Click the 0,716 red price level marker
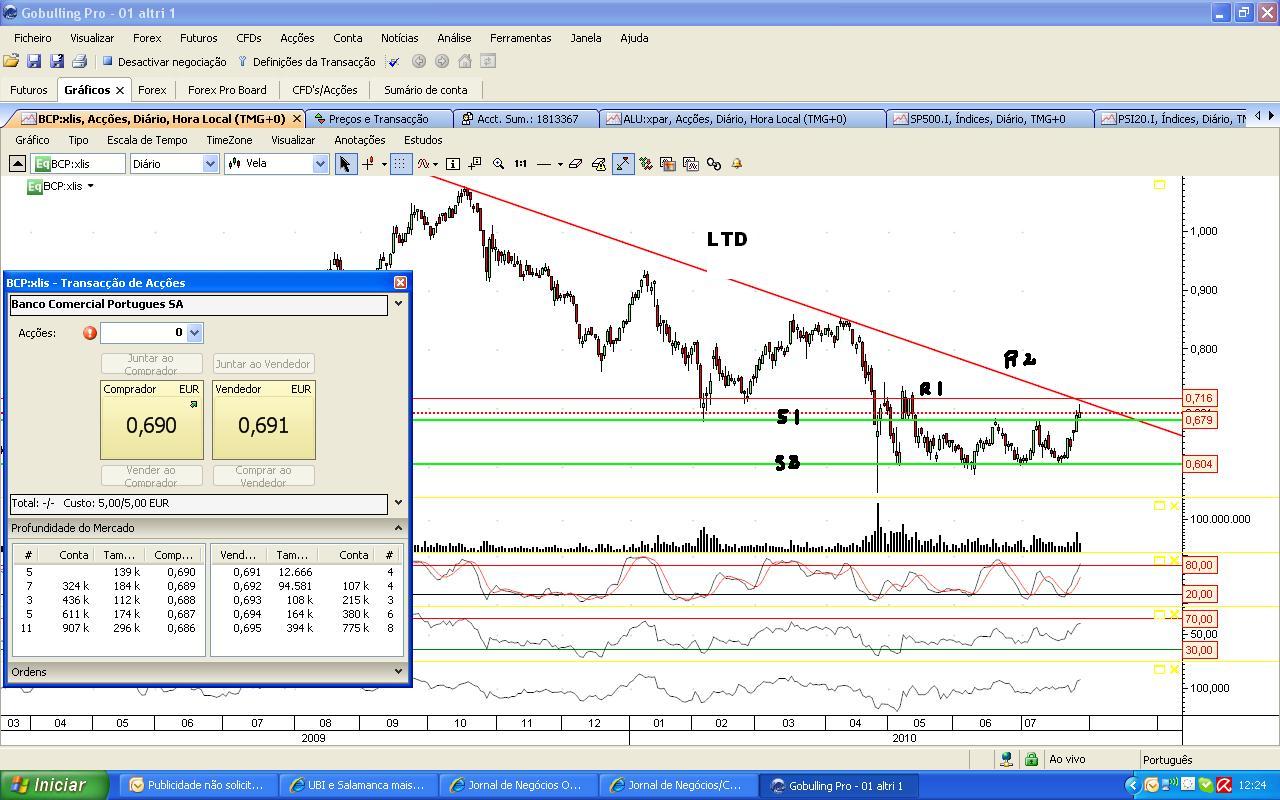The image size is (1280, 800). 1199,398
